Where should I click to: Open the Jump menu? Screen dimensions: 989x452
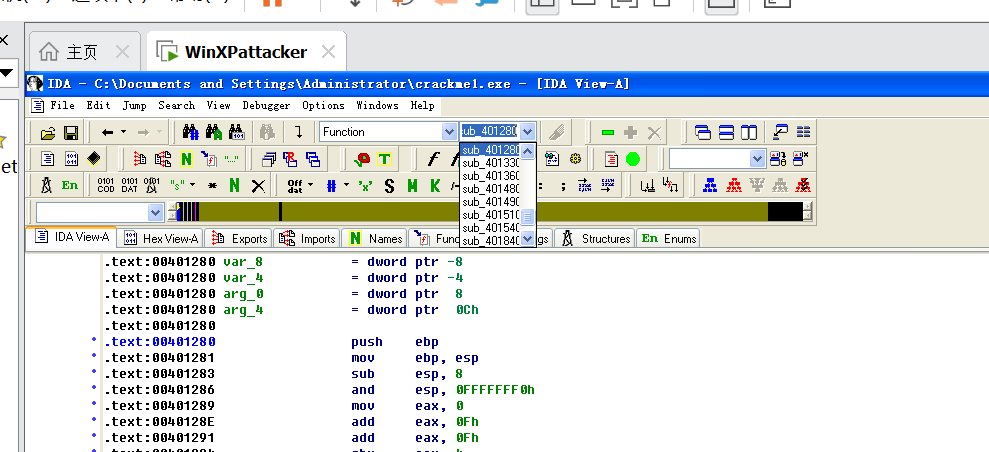coord(134,105)
